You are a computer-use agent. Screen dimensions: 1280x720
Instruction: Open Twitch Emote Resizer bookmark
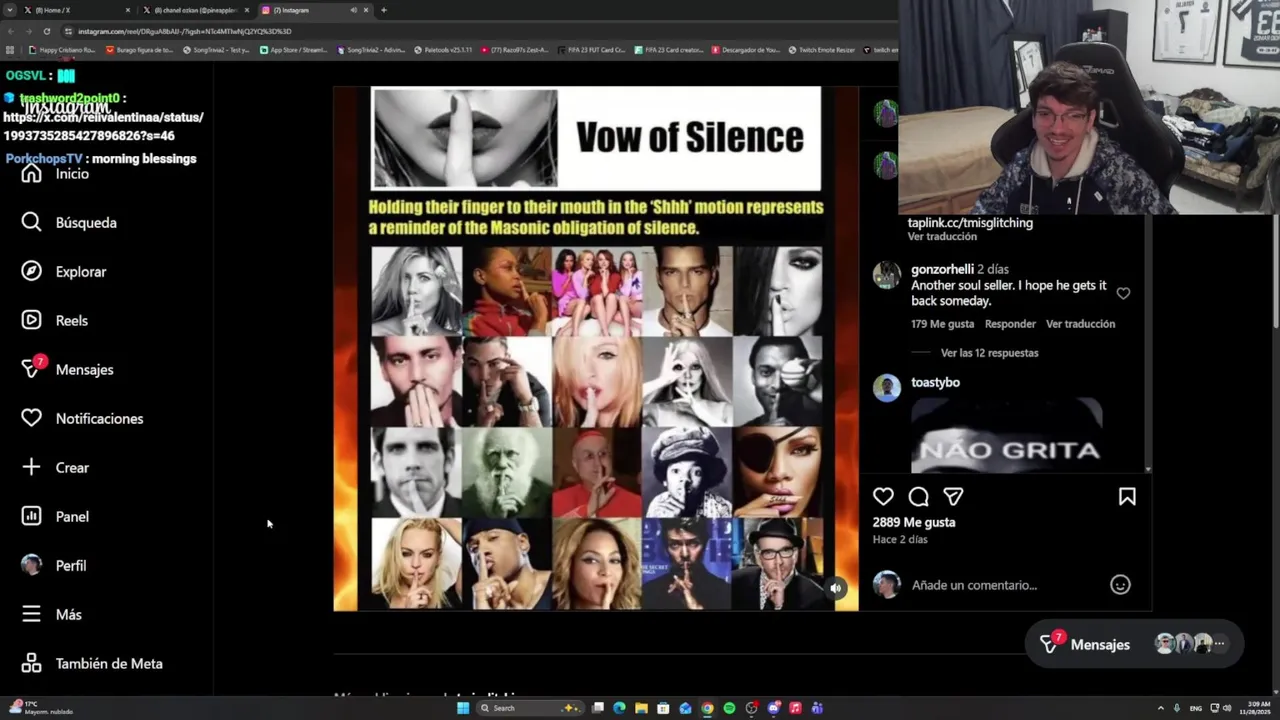tap(821, 50)
